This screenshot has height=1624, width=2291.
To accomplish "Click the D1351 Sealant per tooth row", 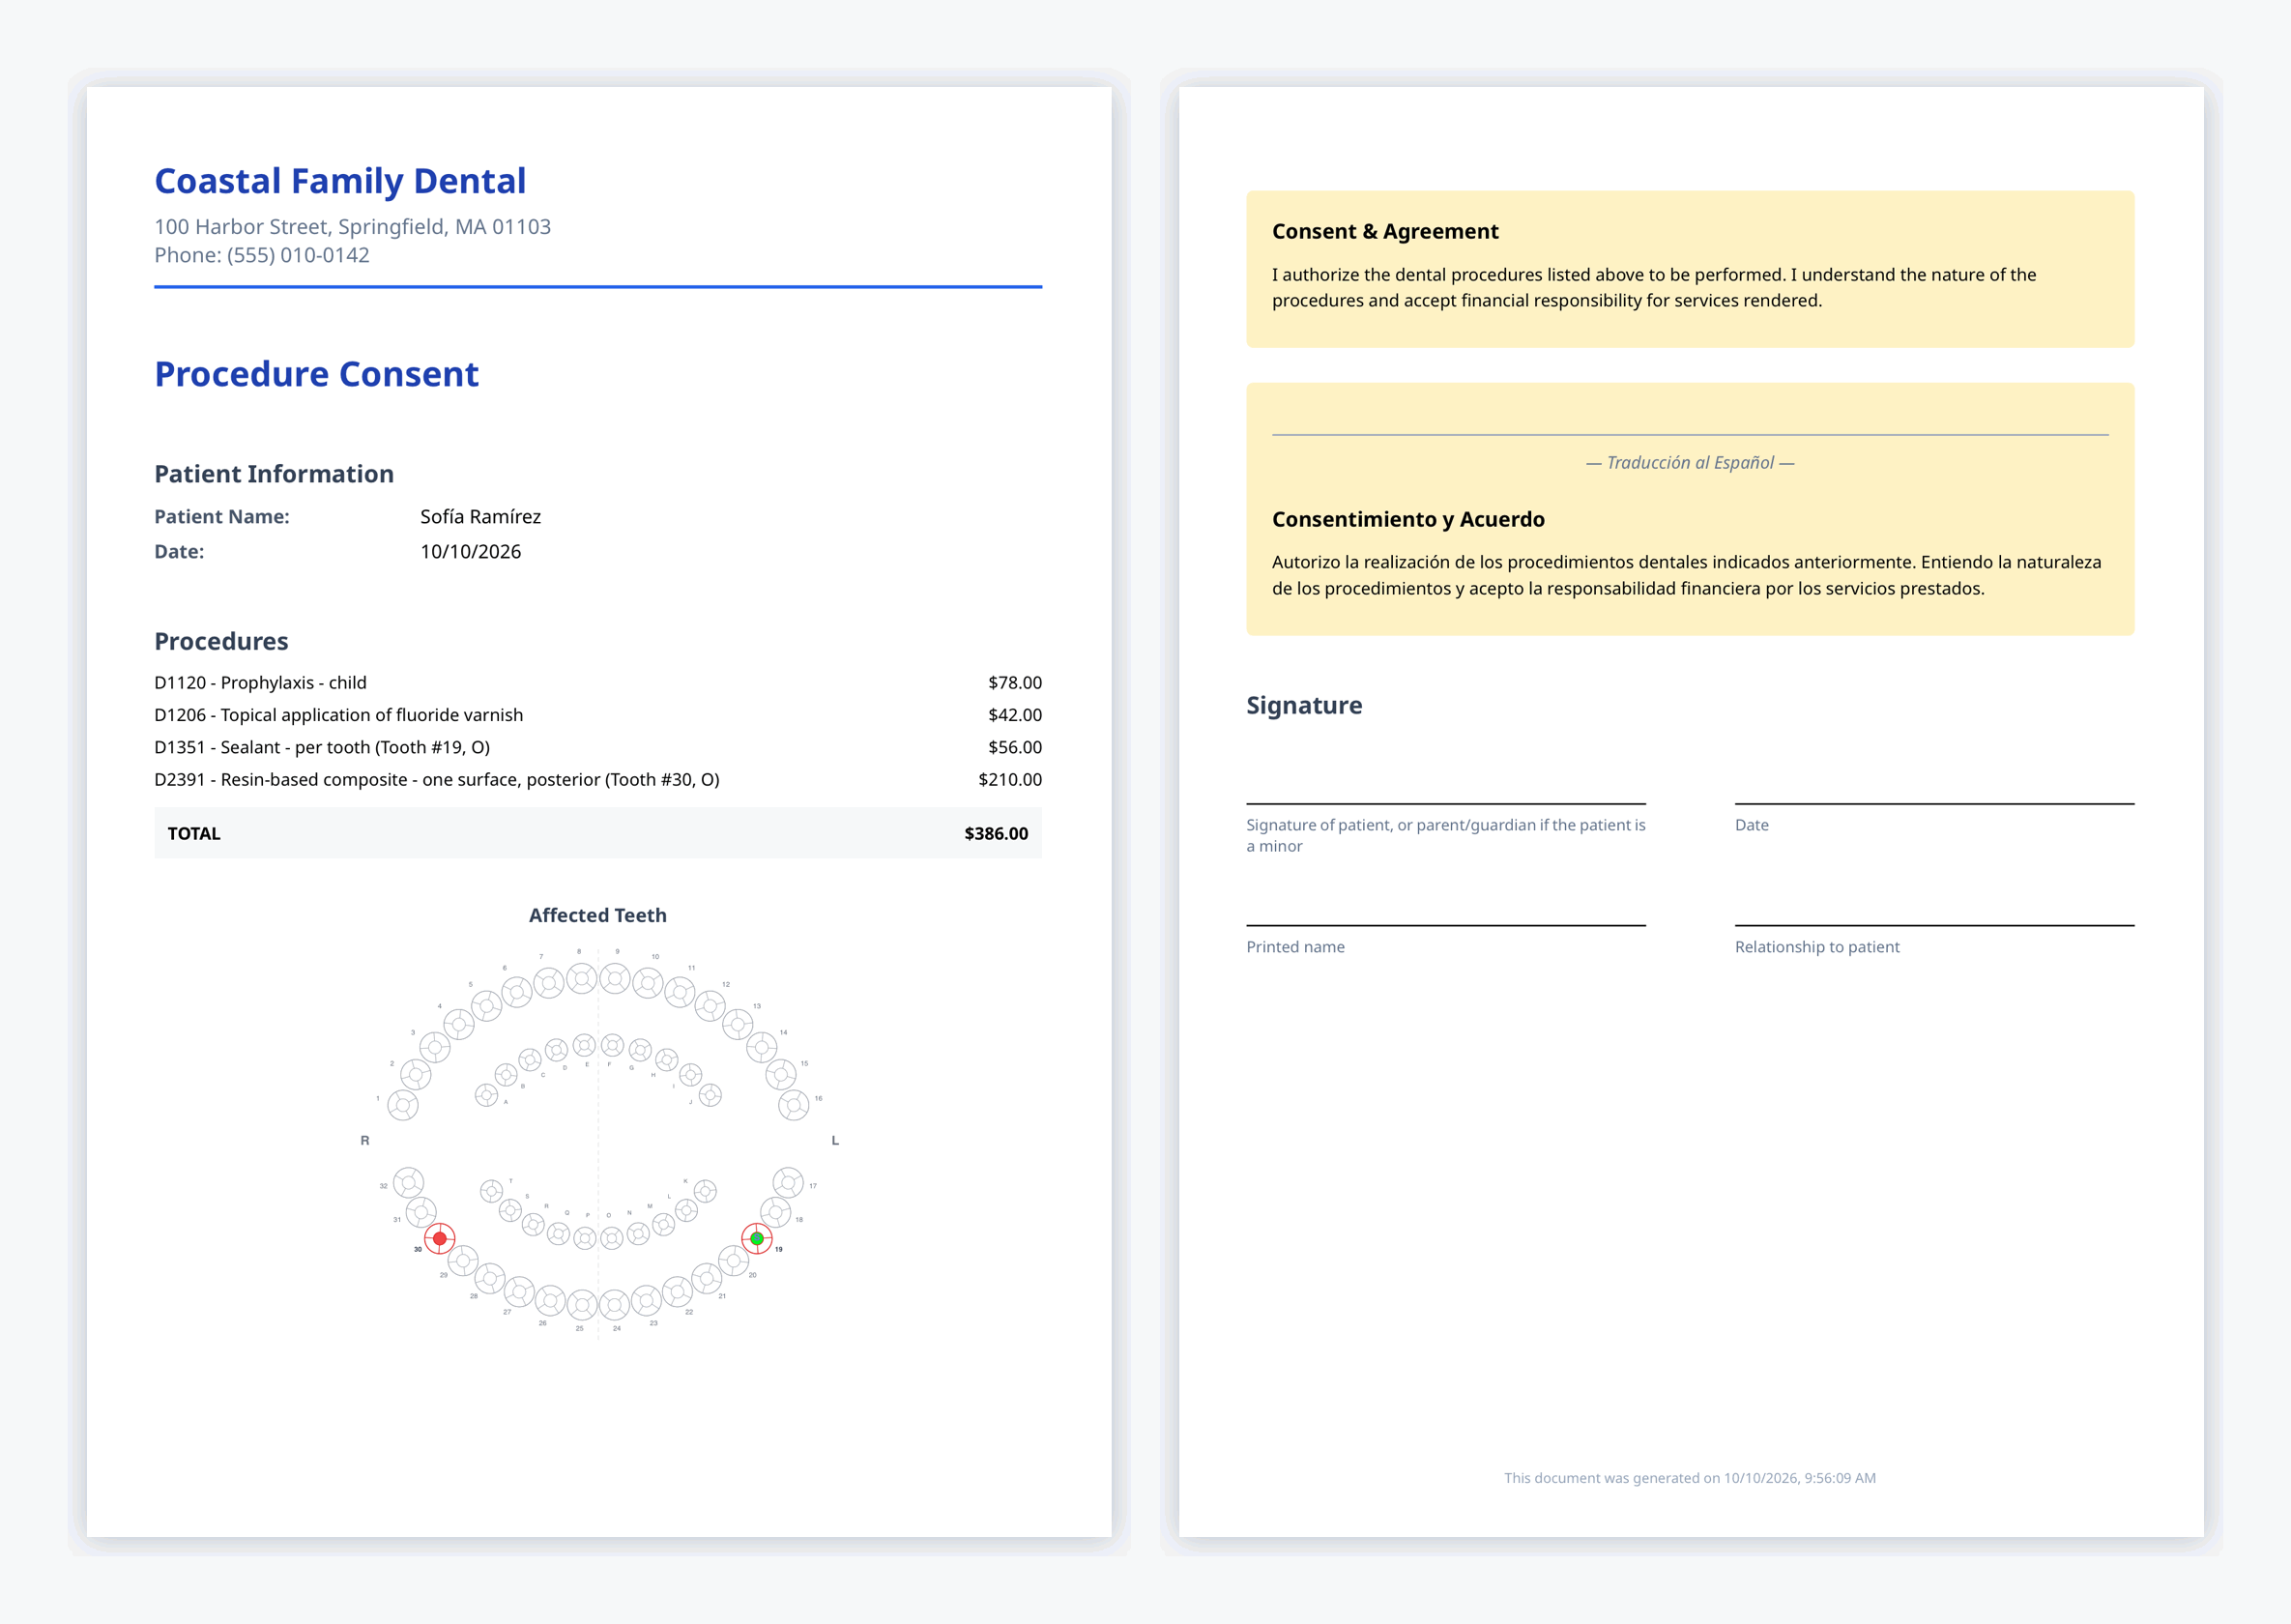I will pyautogui.click(x=598, y=747).
